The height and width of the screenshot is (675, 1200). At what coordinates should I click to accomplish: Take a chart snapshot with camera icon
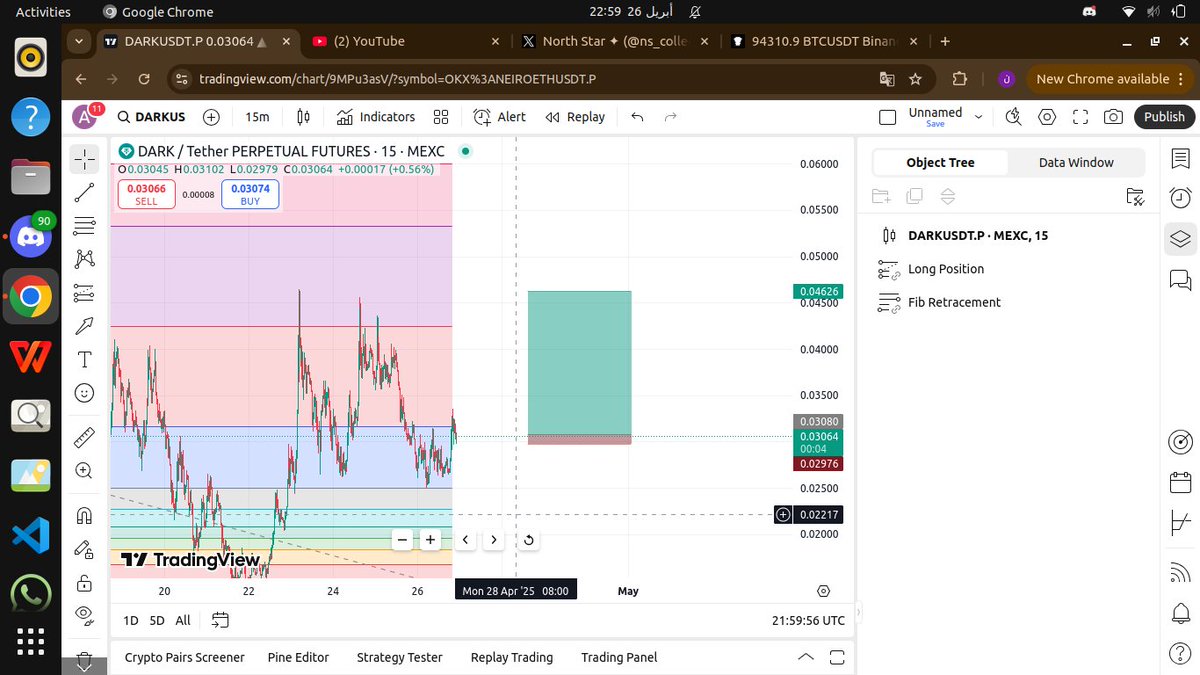1113,117
